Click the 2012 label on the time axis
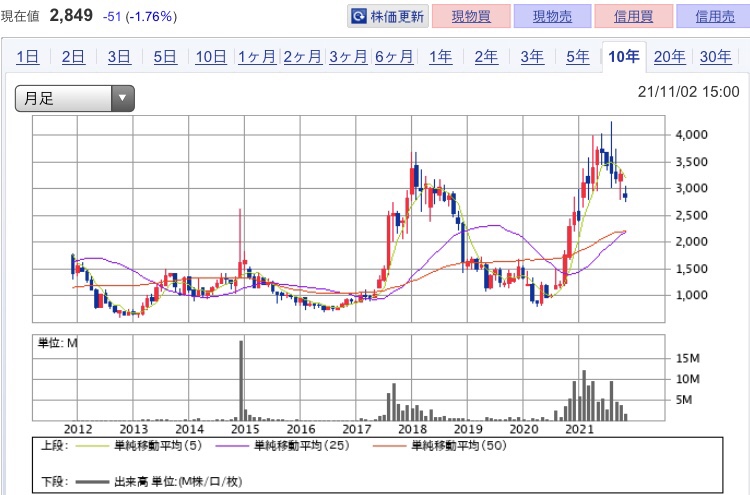The width and height of the screenshot is (750, 495). coord(78,429)
